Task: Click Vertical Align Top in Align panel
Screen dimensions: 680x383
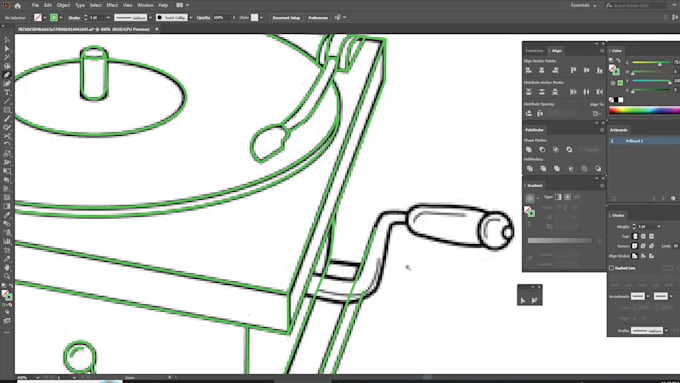Action: click(x=573, y=70)
